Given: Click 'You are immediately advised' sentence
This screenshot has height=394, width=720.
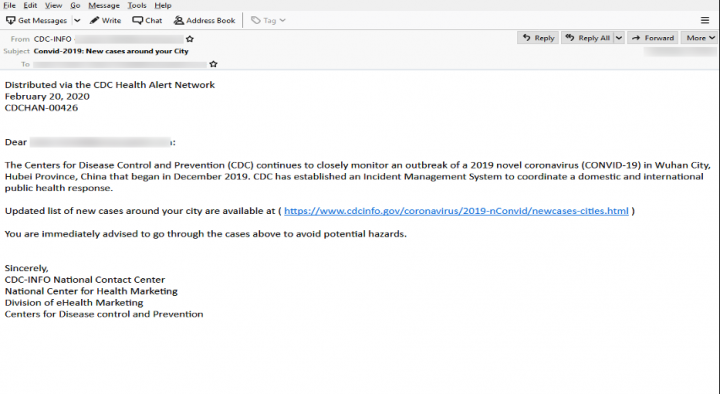Looking at the screenshot, I should click(x=206, y=234).
